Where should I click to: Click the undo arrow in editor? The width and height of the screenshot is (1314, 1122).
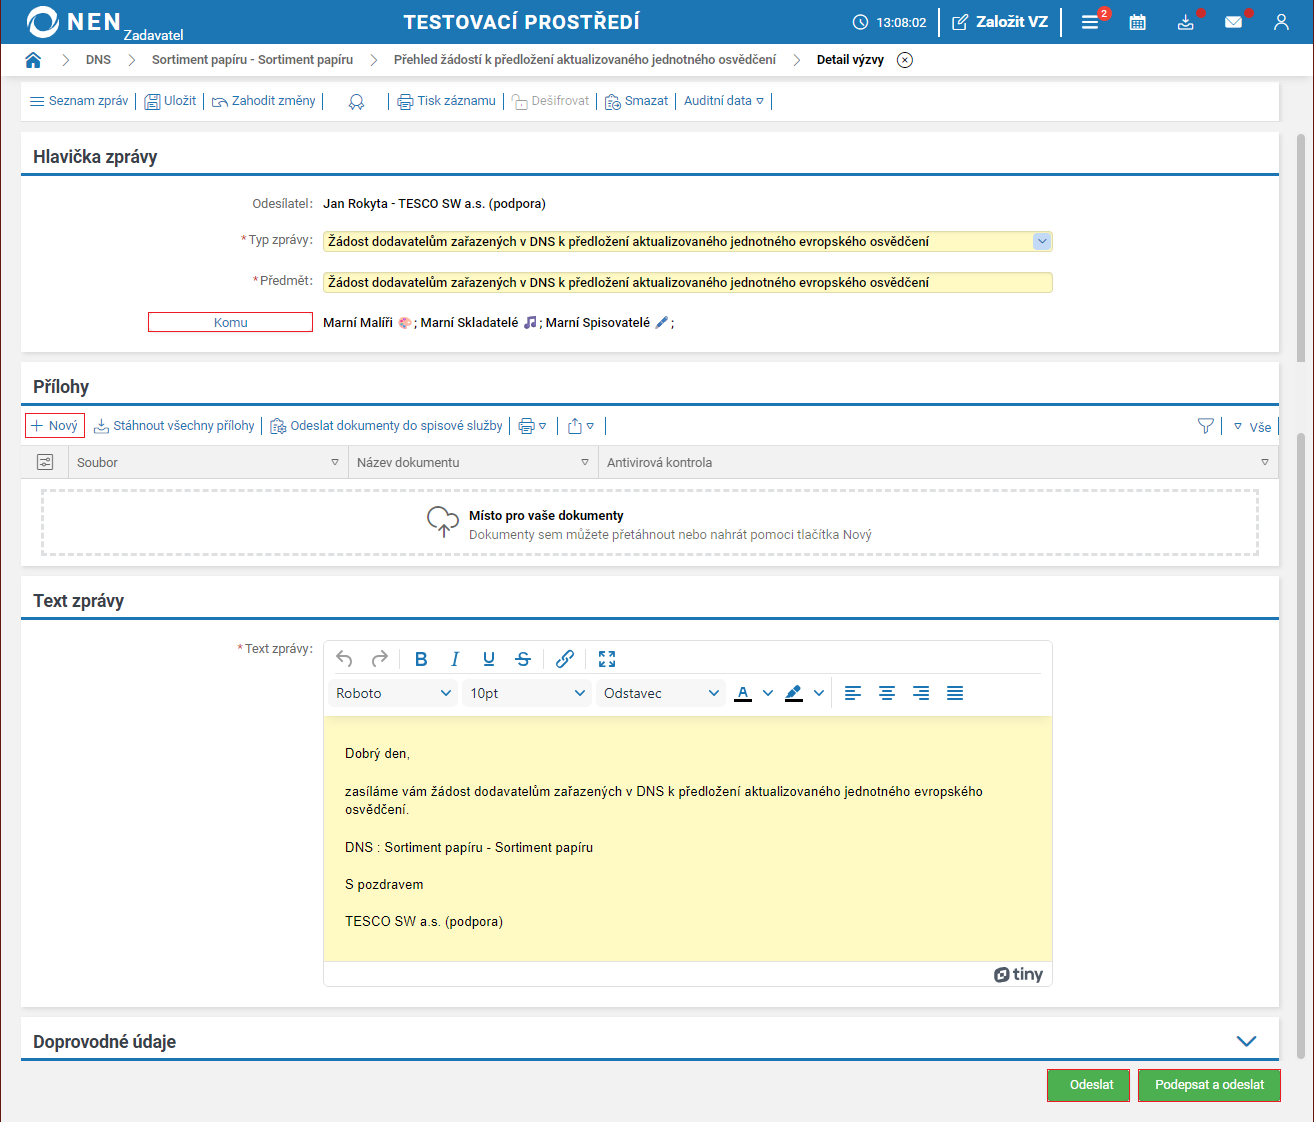pos(344,659)
